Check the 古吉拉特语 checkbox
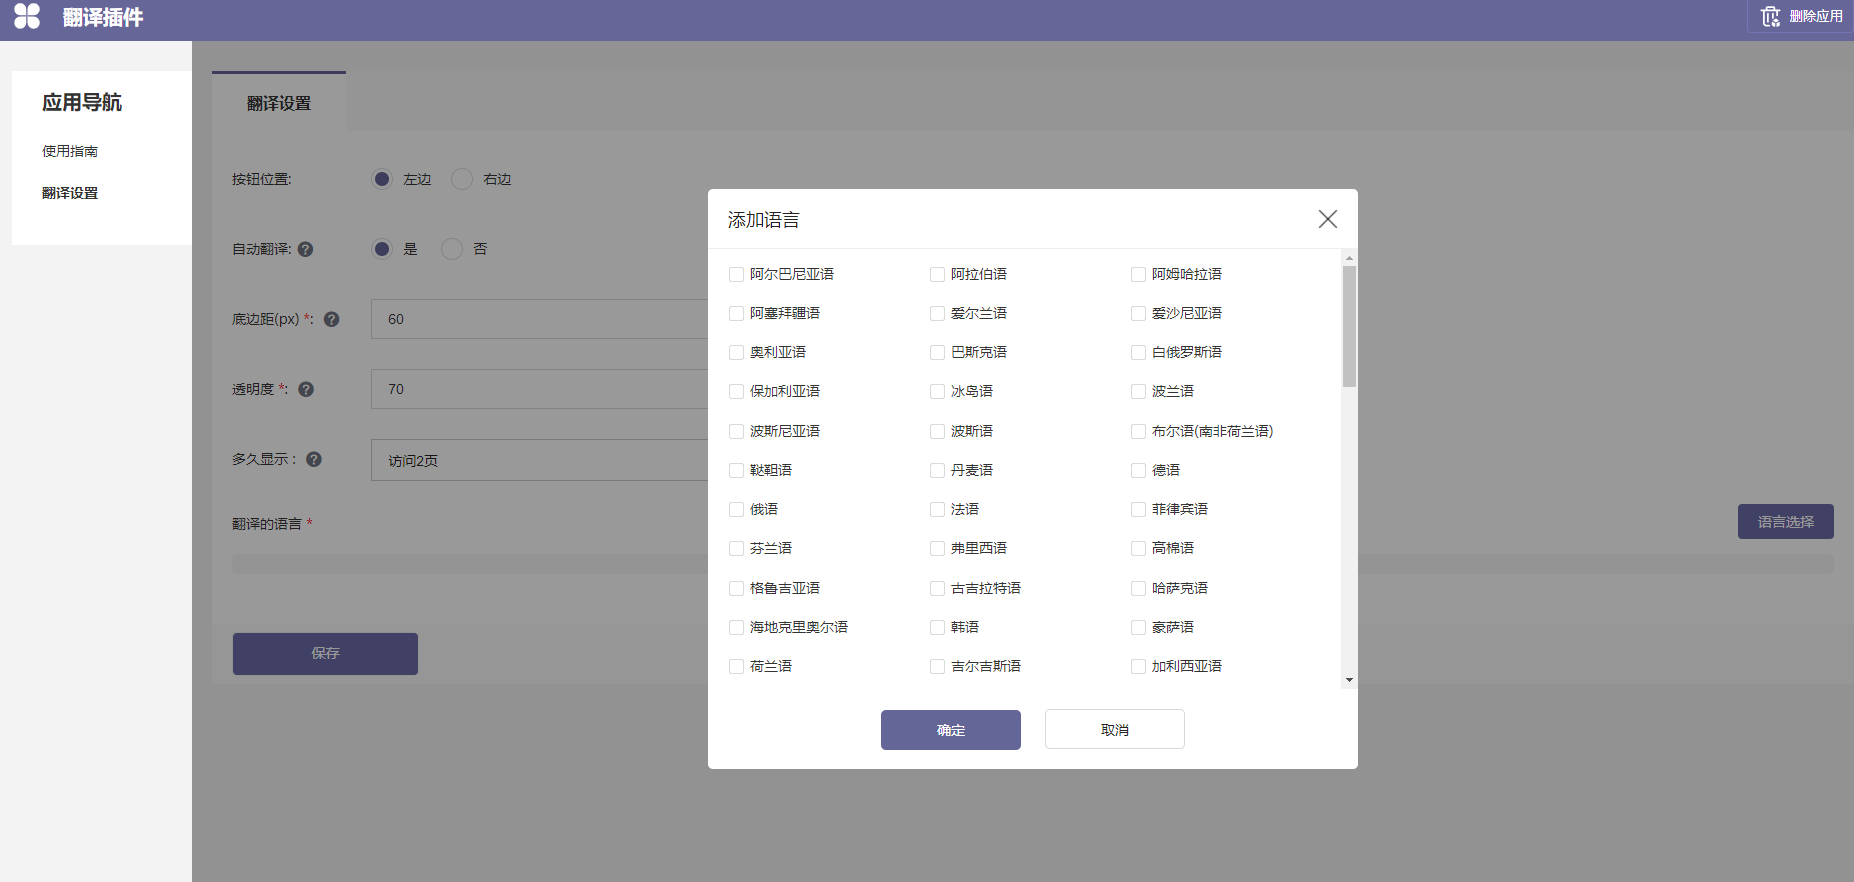This screenshot has height=882, width=1854. coord(937,588)
